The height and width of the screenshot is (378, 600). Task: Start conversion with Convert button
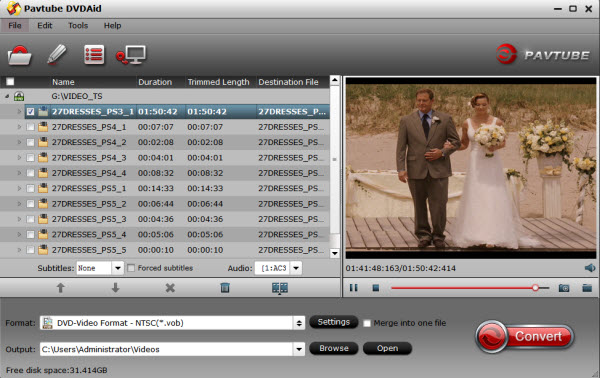(x=525, y=337)
